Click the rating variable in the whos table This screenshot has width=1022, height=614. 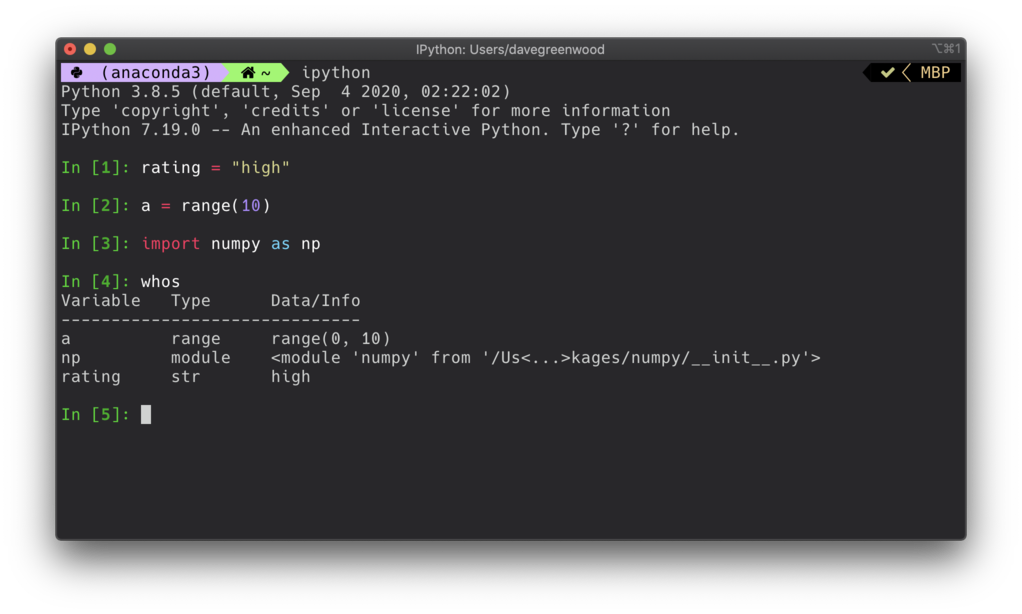click(91, 376)
